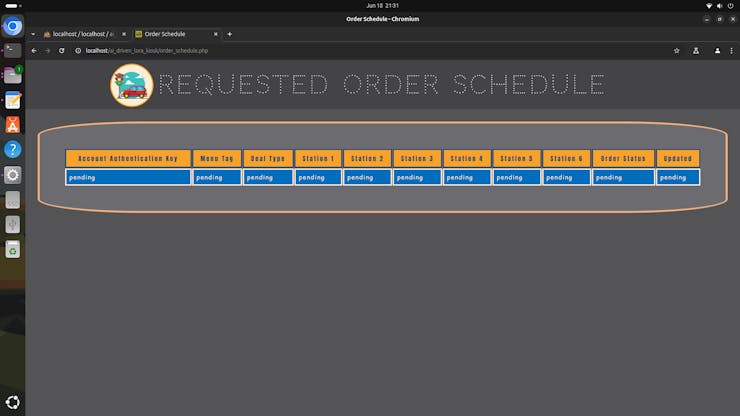Click the Updated column header
740x416 pixels.
pyautogui.click(x=678, y=158)
